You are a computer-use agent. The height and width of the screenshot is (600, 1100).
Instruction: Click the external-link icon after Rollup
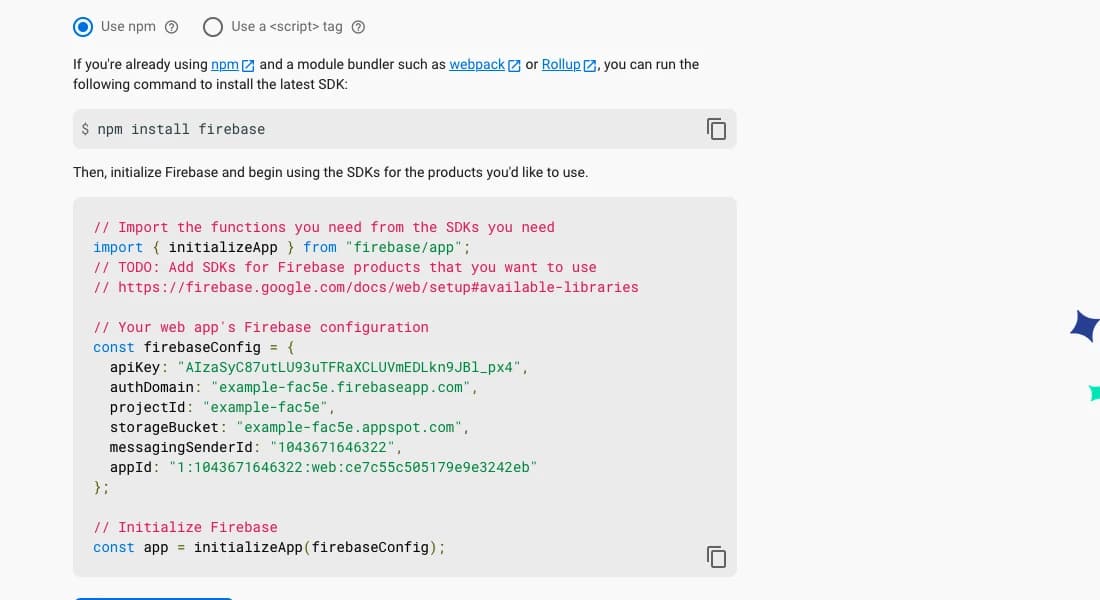[x=590, y=65]
